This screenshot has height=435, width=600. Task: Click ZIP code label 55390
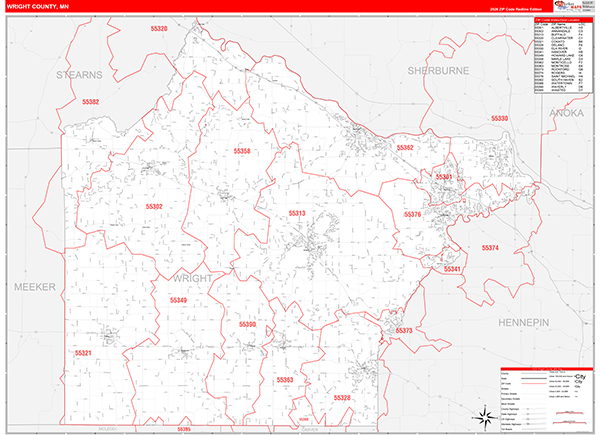click(247, 324)
